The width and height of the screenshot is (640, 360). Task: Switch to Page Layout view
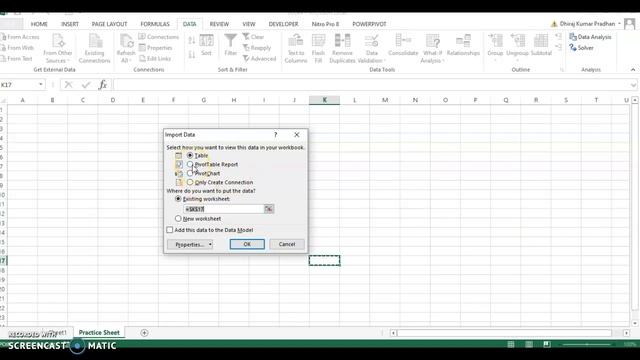click(529, 344)
